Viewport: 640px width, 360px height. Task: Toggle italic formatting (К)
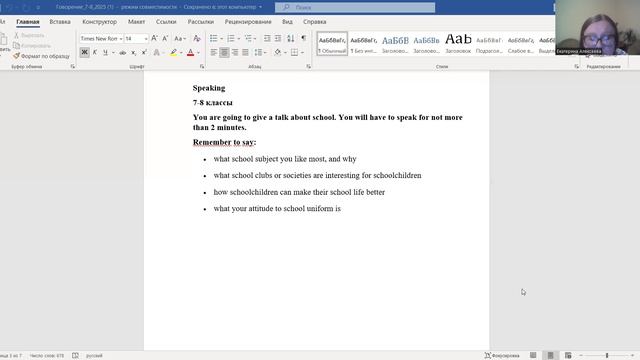95,52
